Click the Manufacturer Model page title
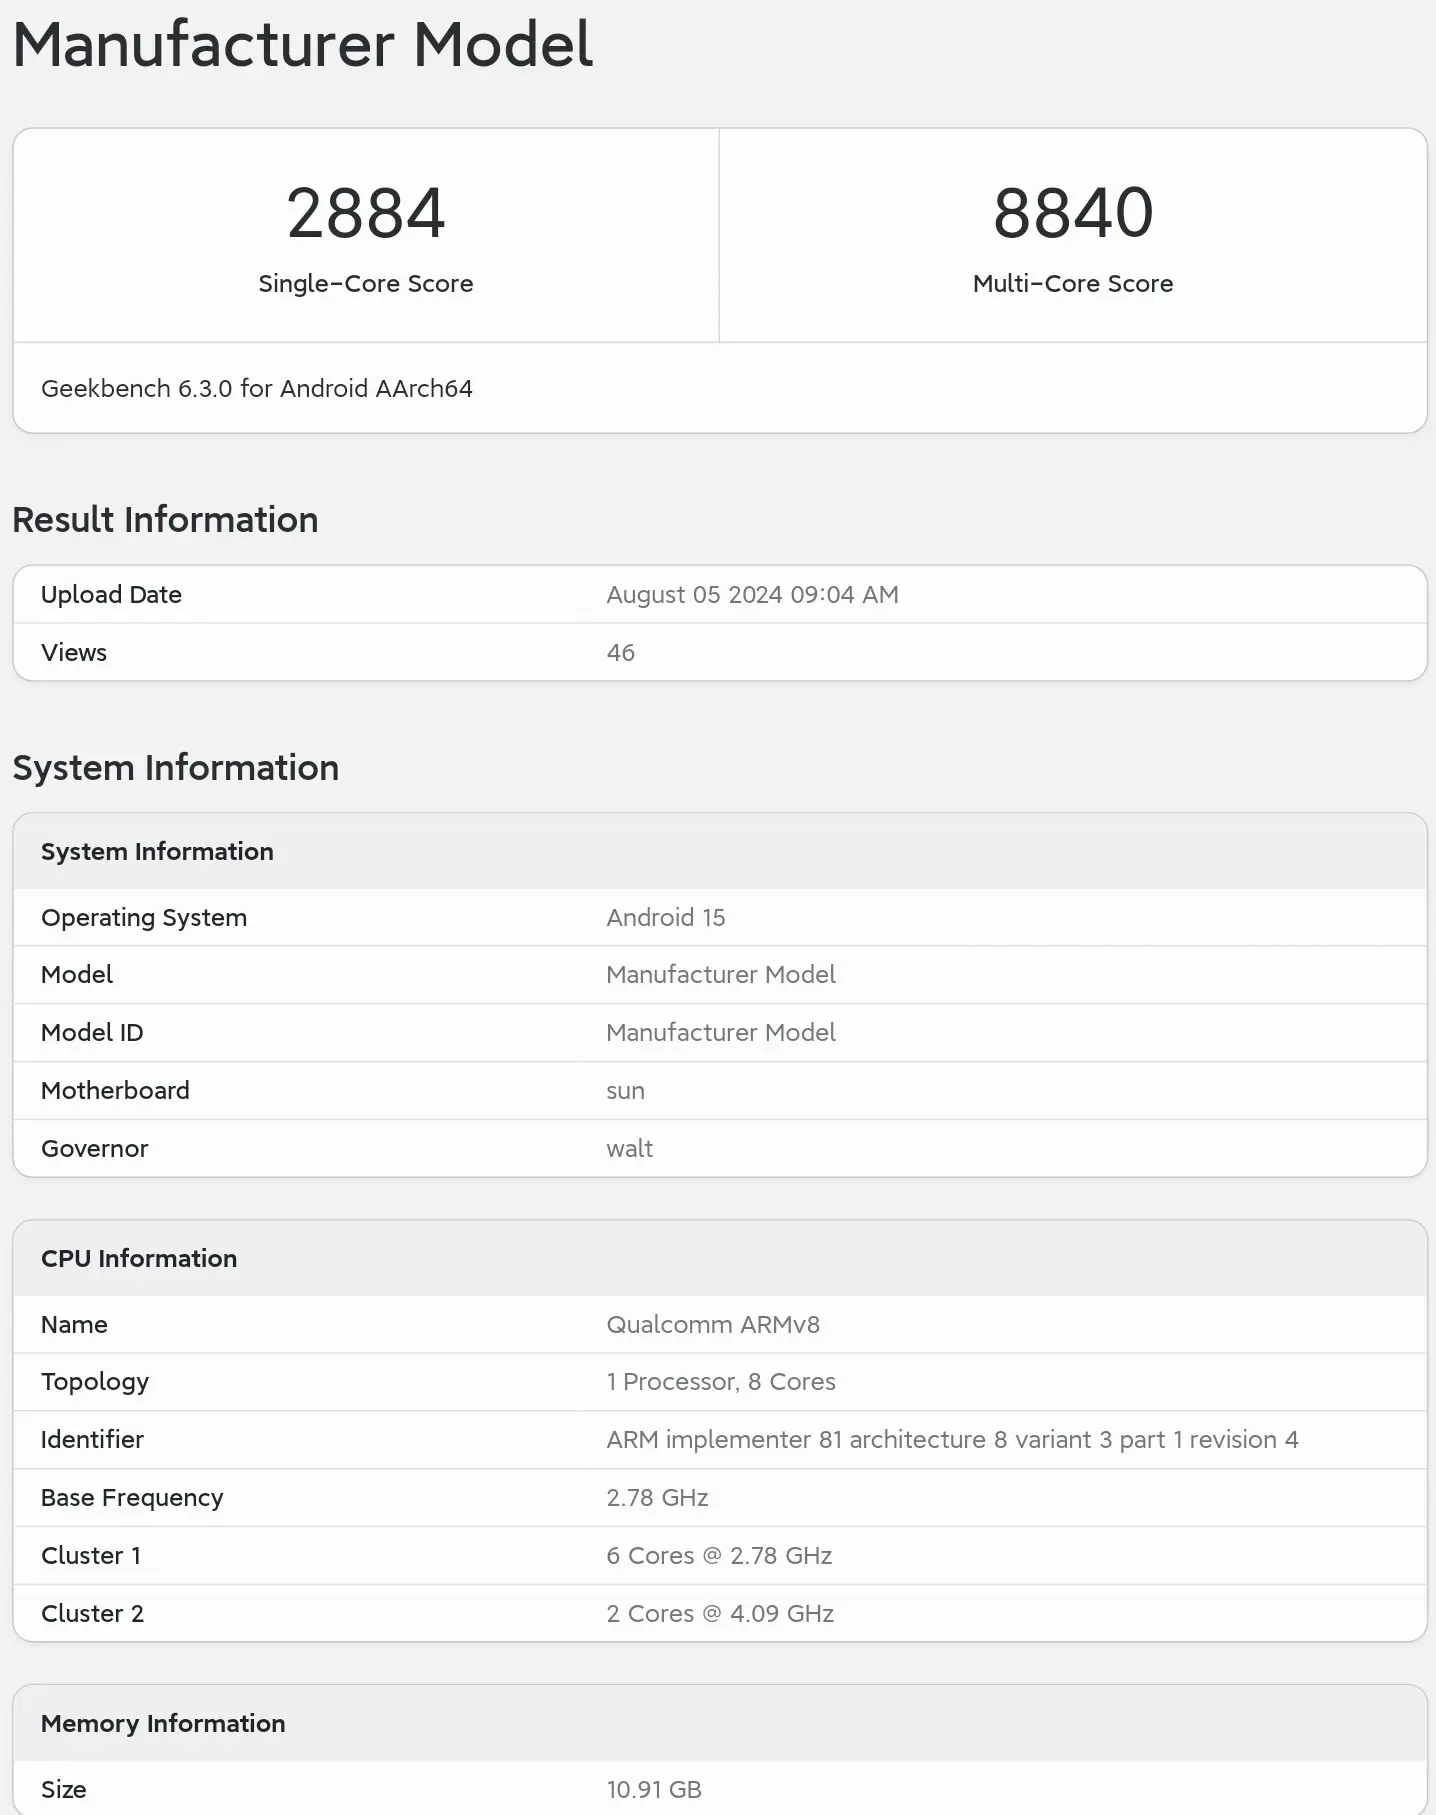Screen dimensions: 1436x1815 pos(302,45)
